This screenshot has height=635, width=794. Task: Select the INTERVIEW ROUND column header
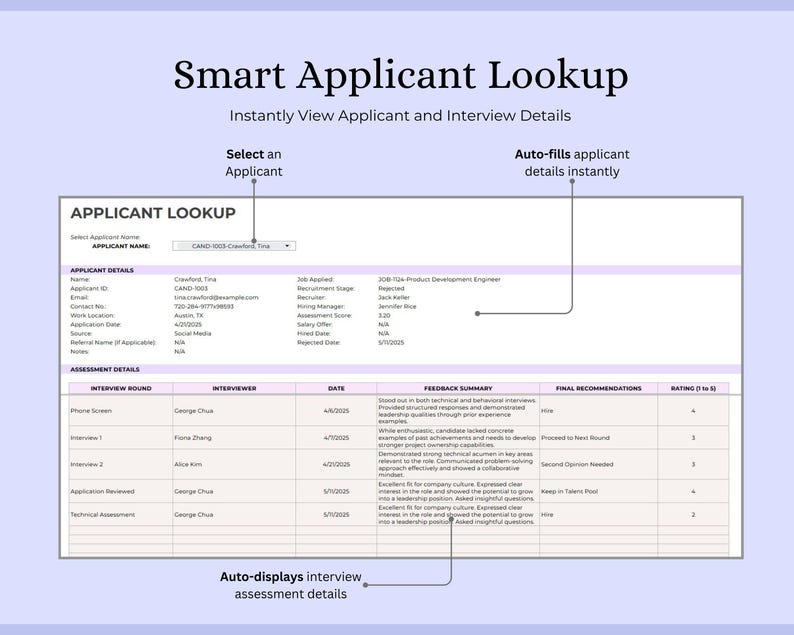point(121,388)
